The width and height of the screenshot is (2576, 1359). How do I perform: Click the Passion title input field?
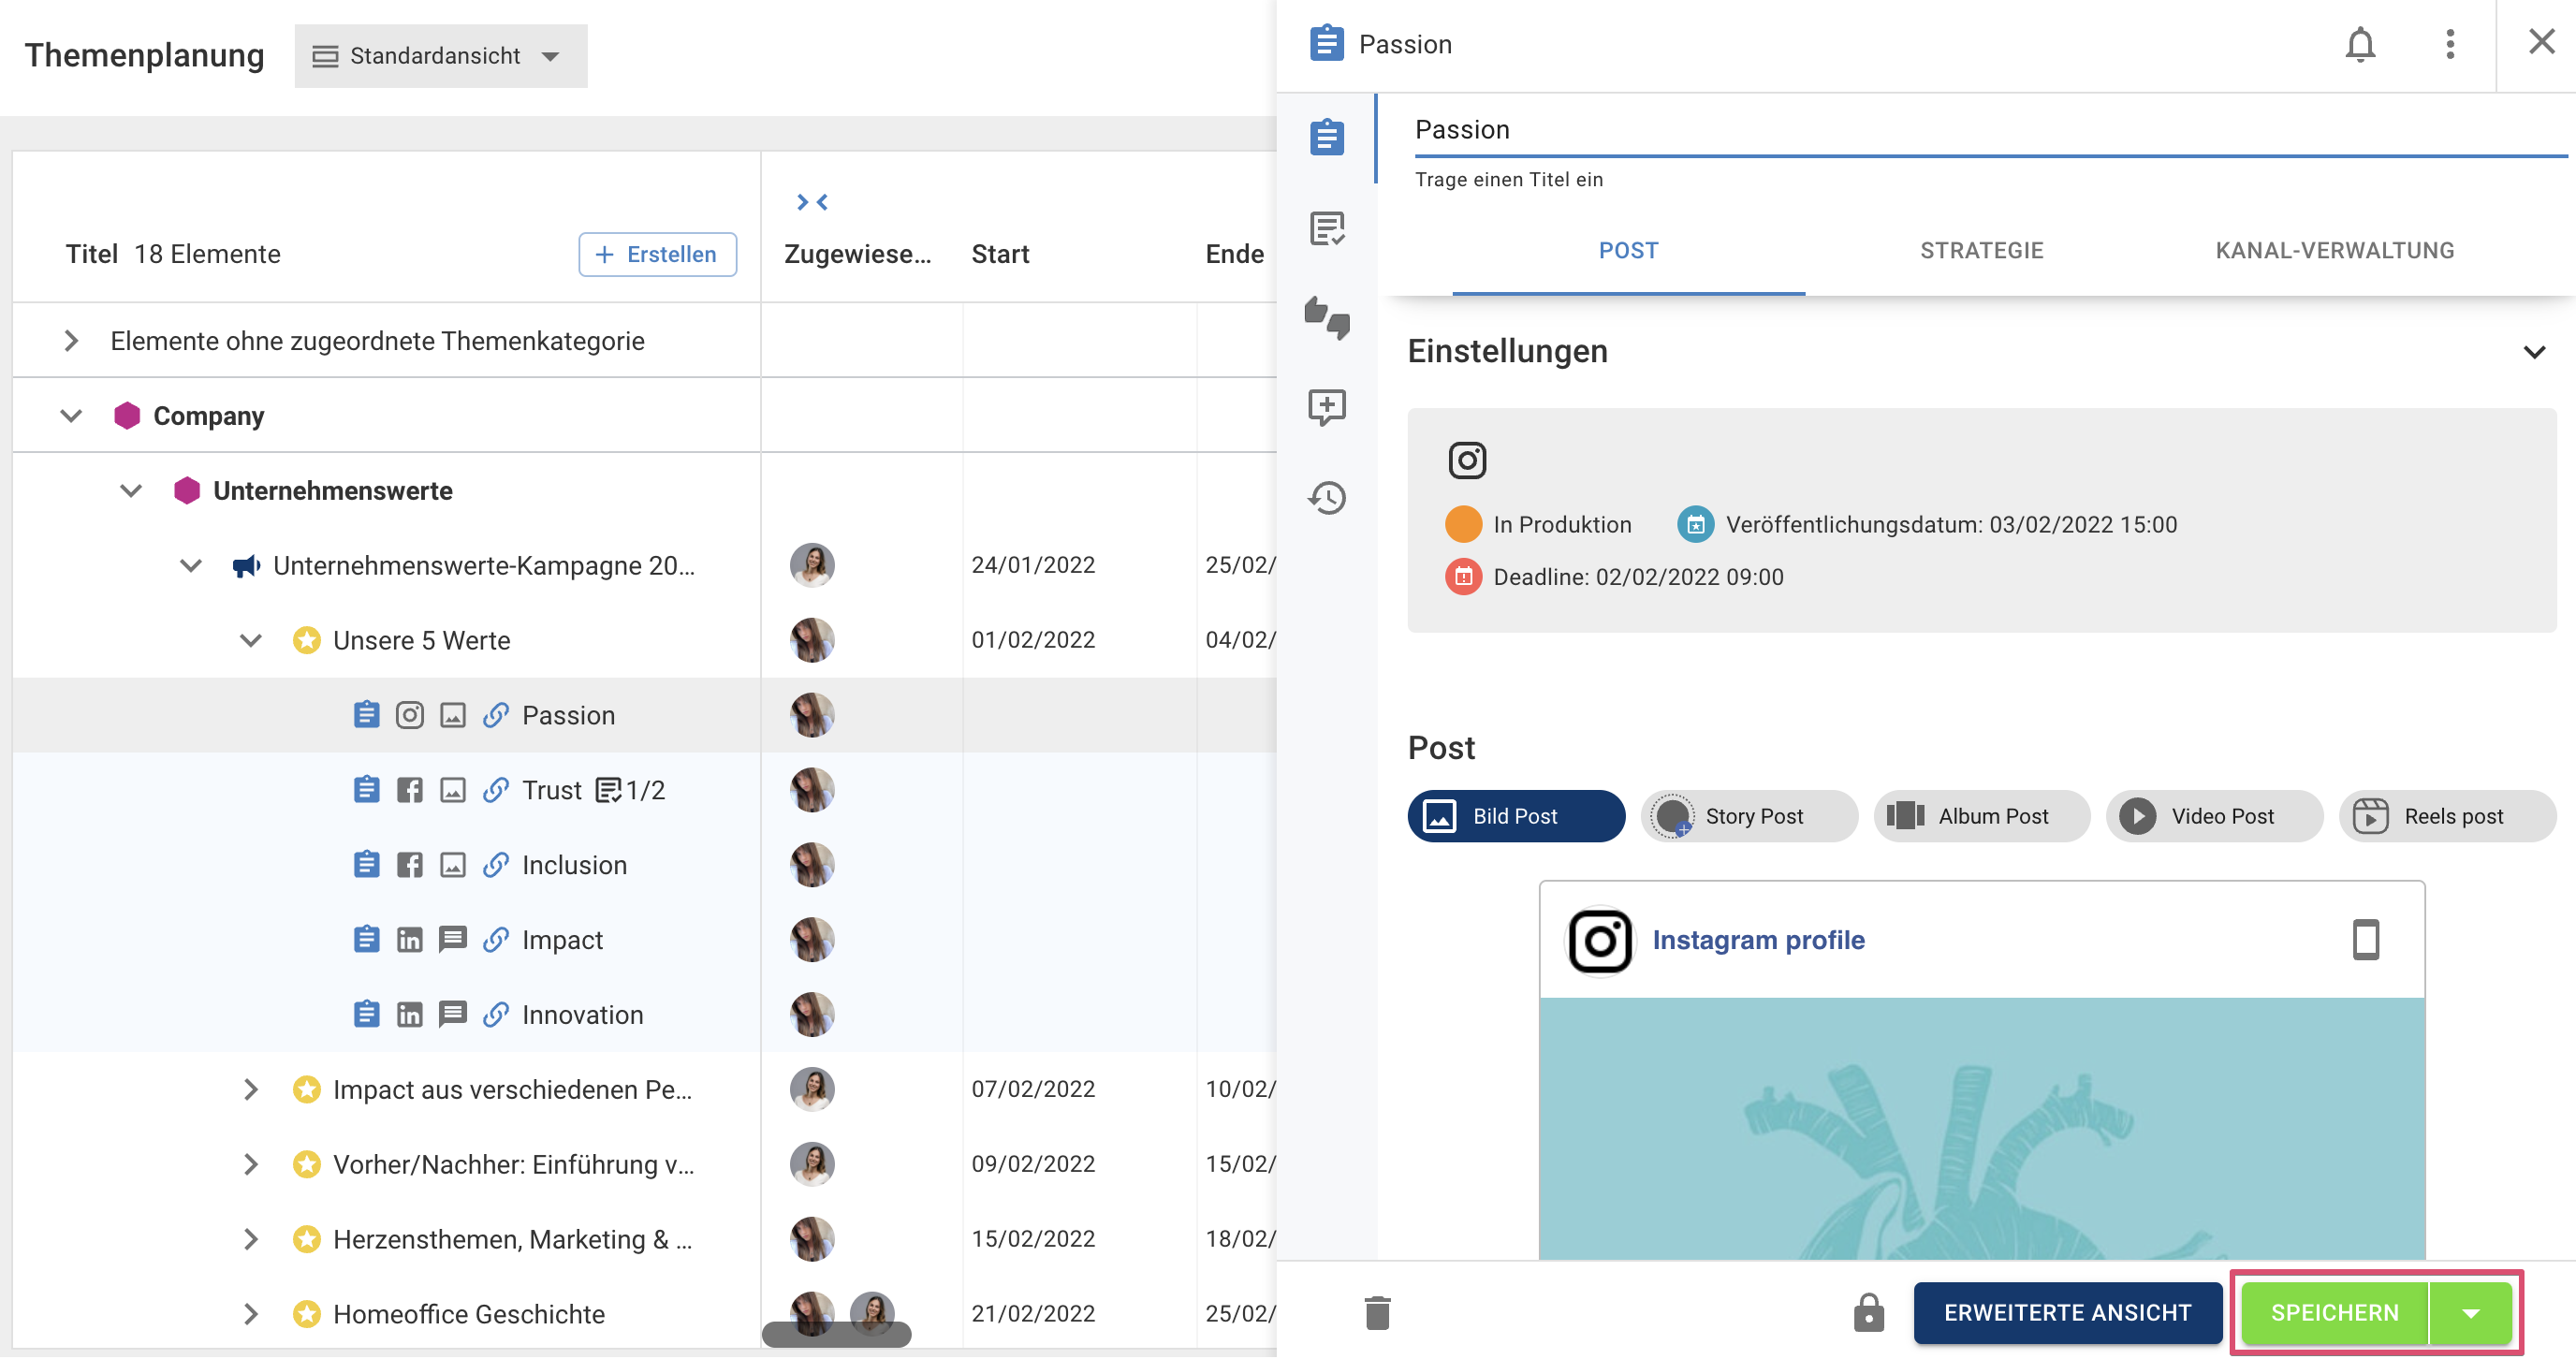(1990, 130)
